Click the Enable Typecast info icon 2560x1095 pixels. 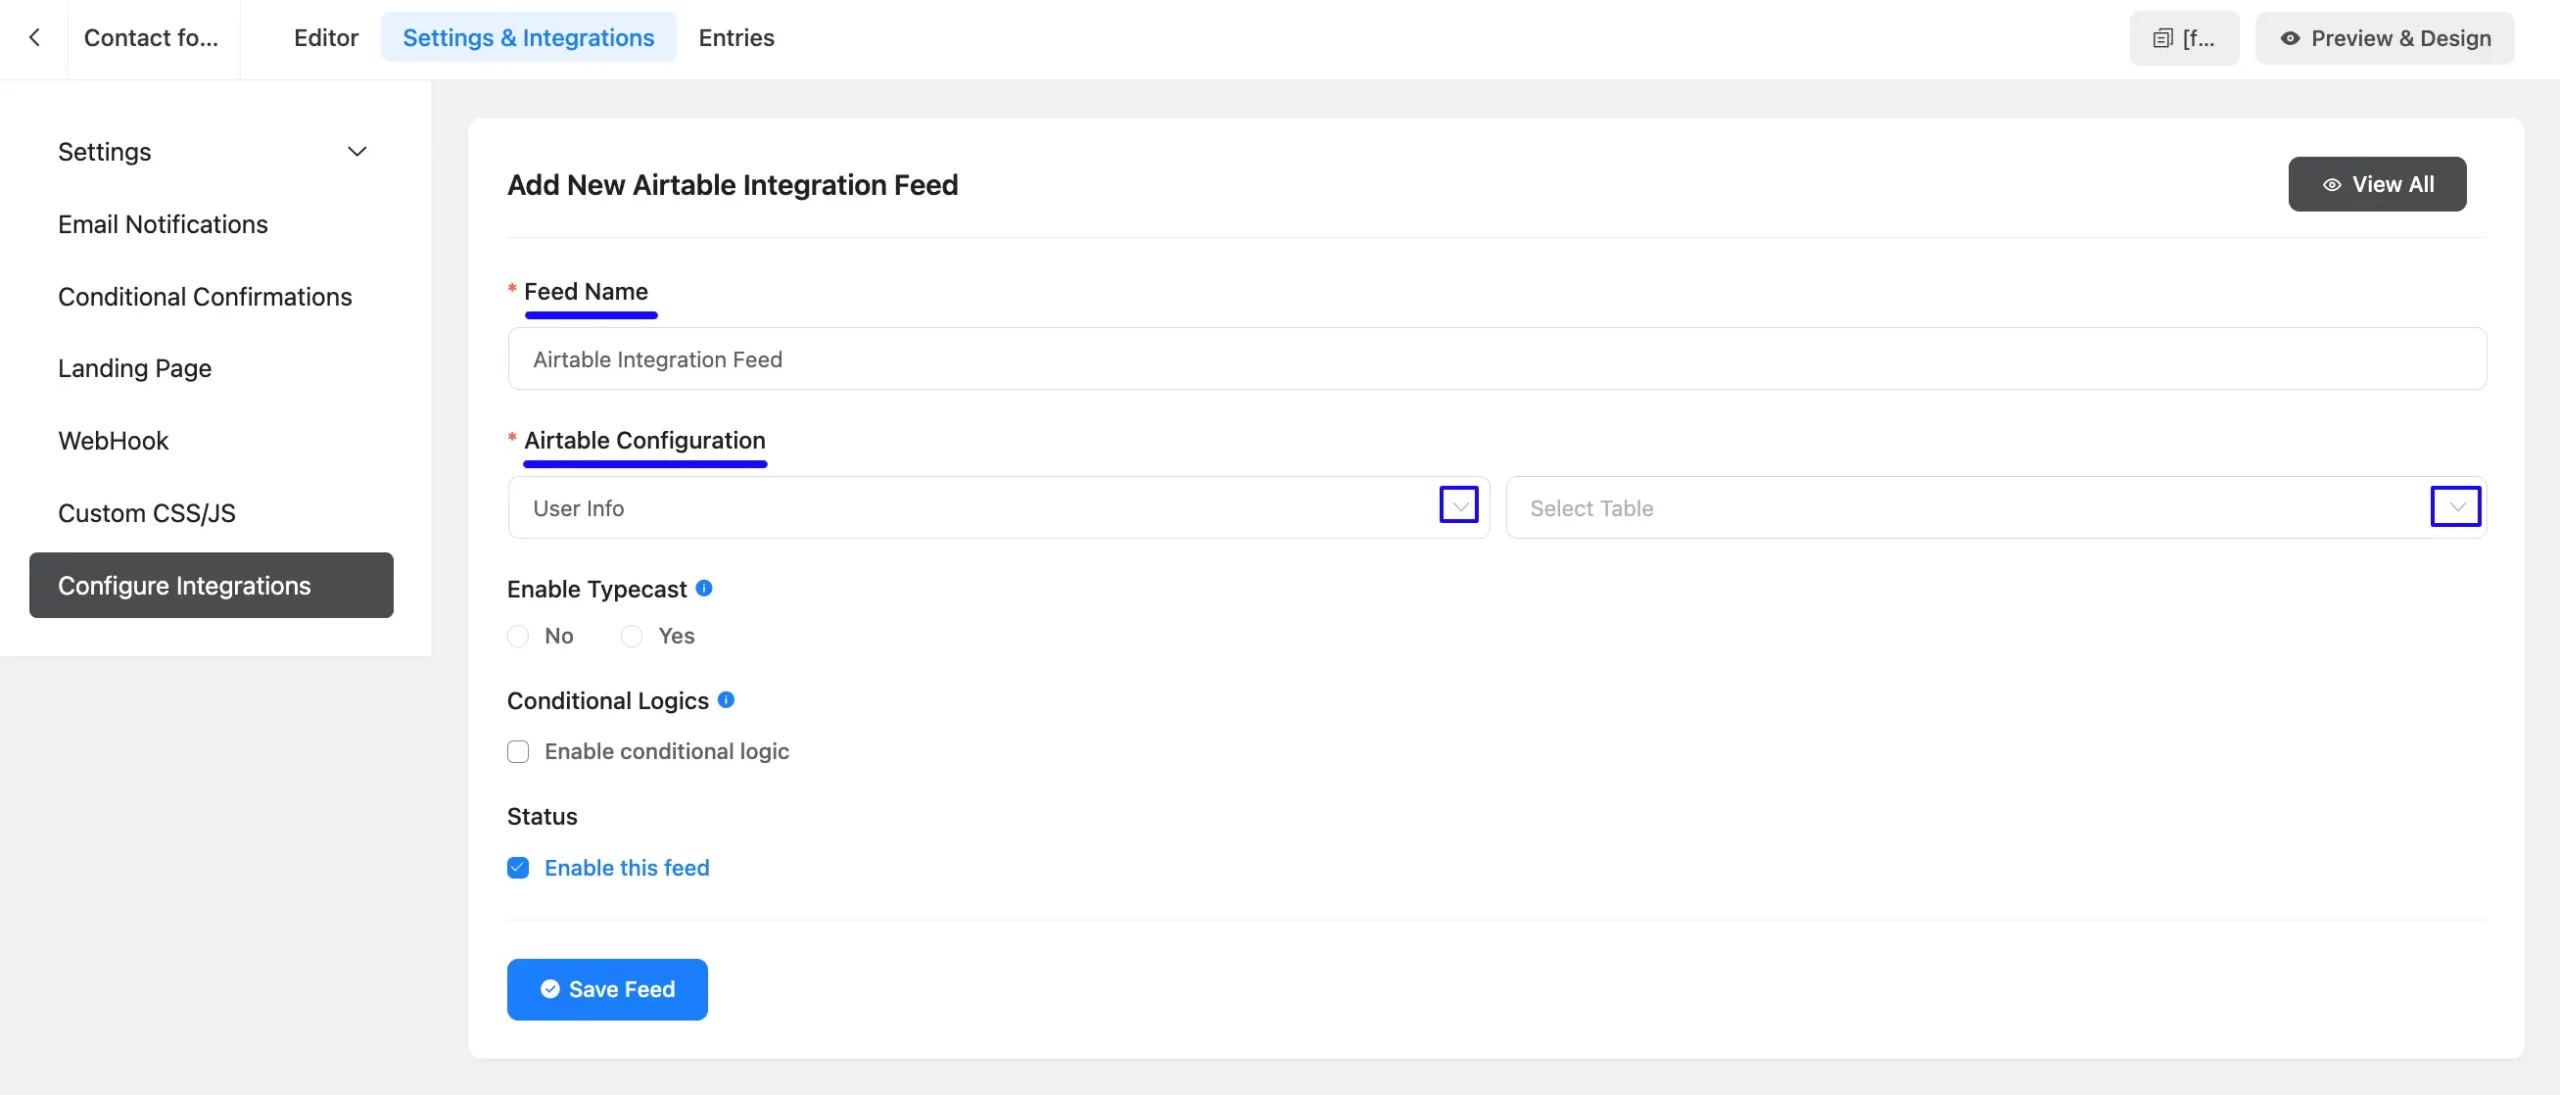point(704,588)
